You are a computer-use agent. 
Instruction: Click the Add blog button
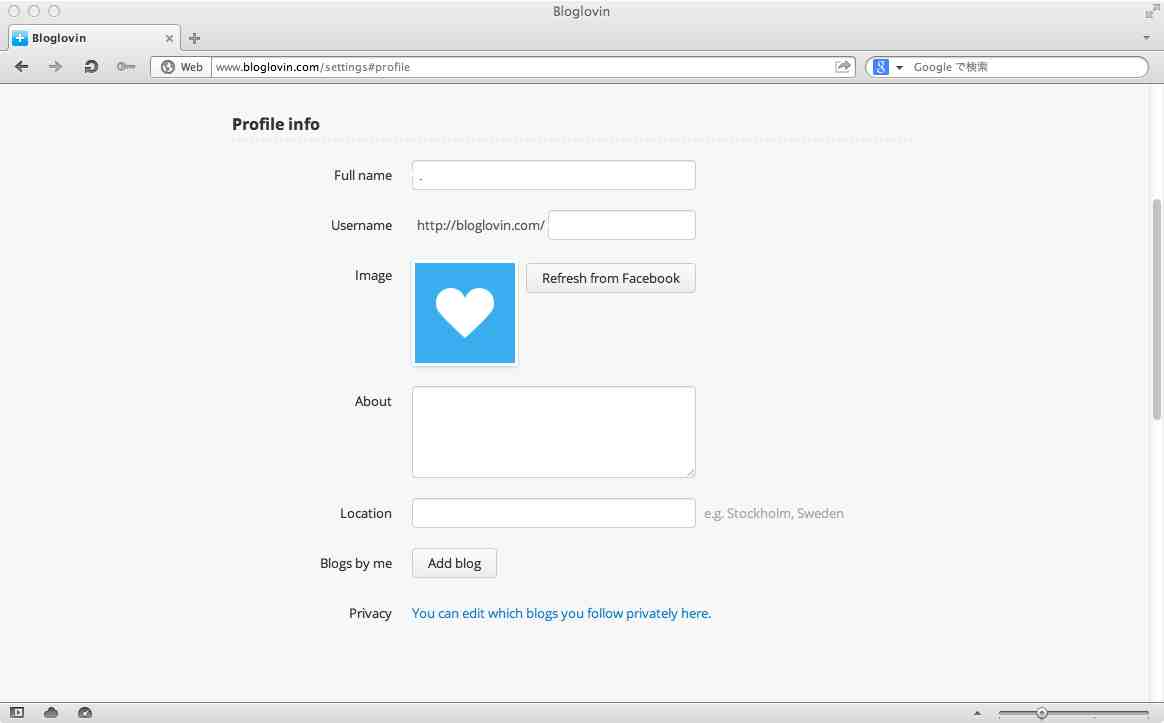pyautogui.click(x=454, y=563)
